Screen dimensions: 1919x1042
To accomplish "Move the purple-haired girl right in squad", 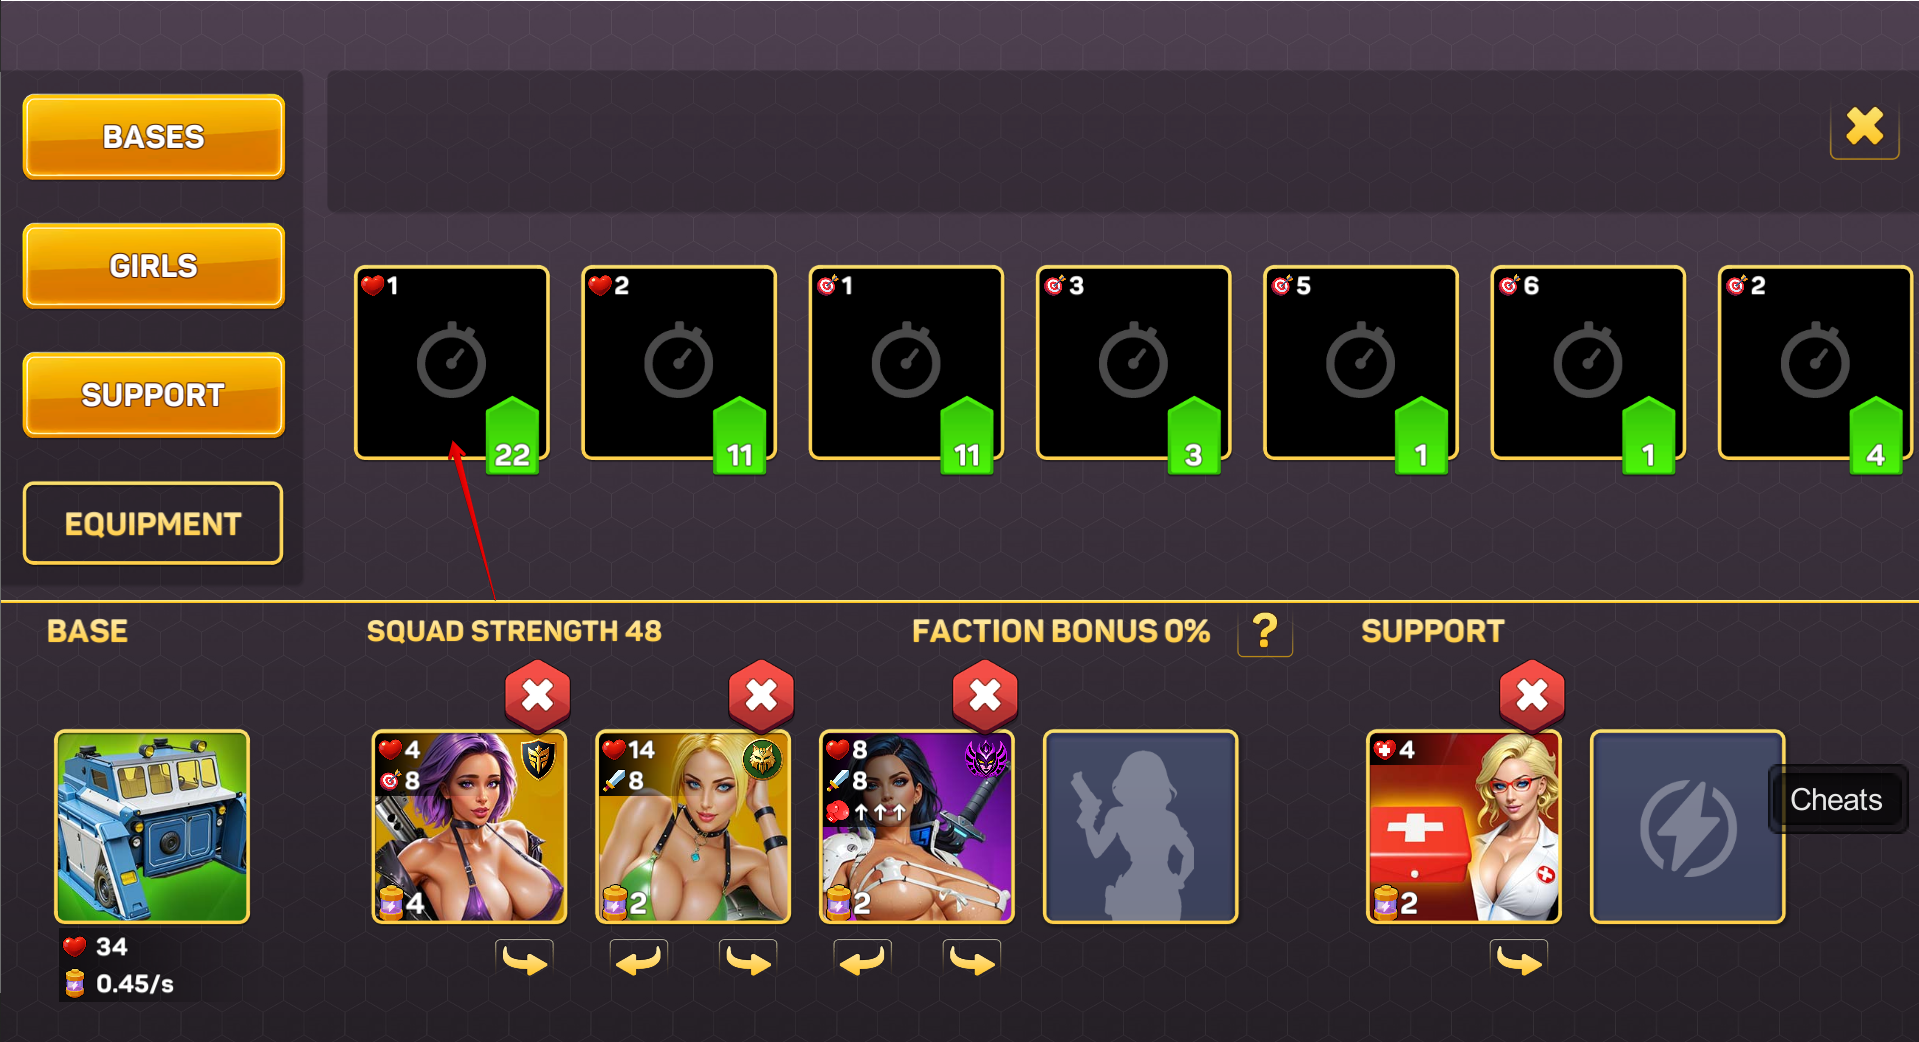I will (x=525, y=961).
